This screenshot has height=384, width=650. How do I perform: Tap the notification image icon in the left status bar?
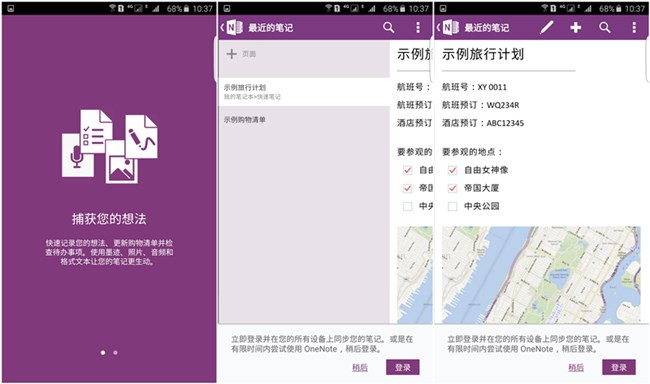(x=11, y=8)
